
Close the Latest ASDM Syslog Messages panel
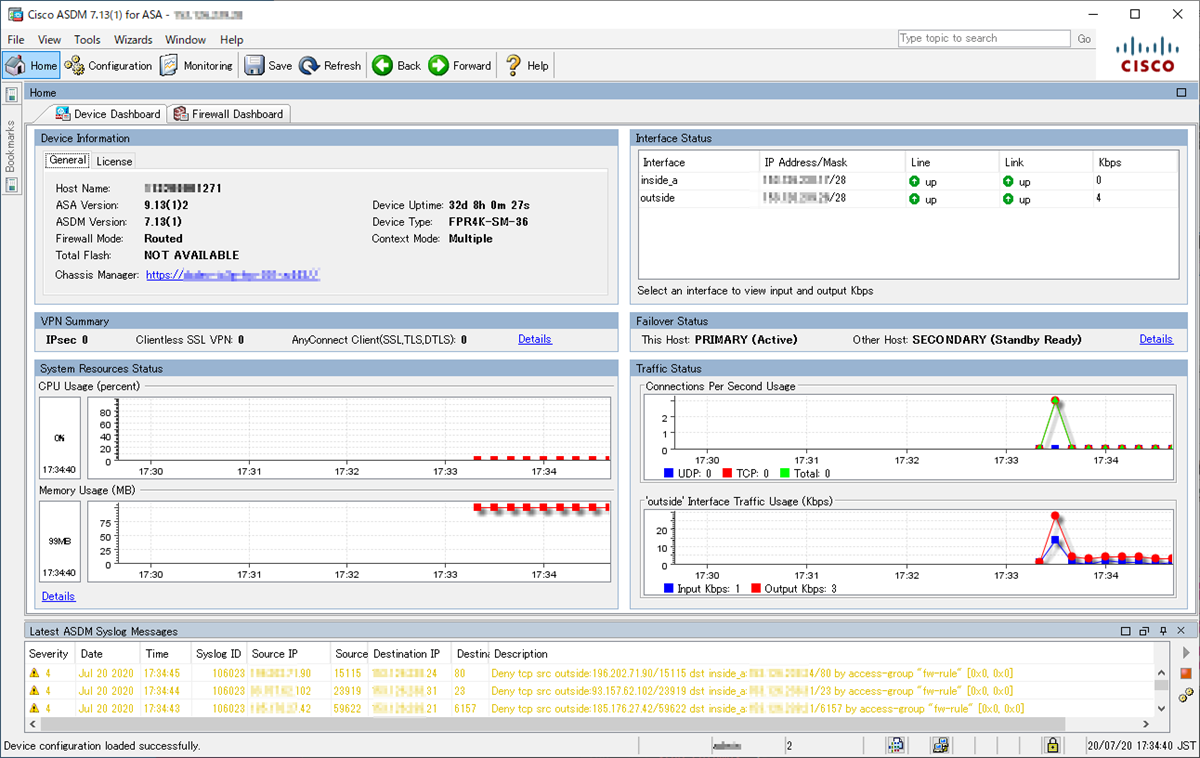click(1181, 631)
